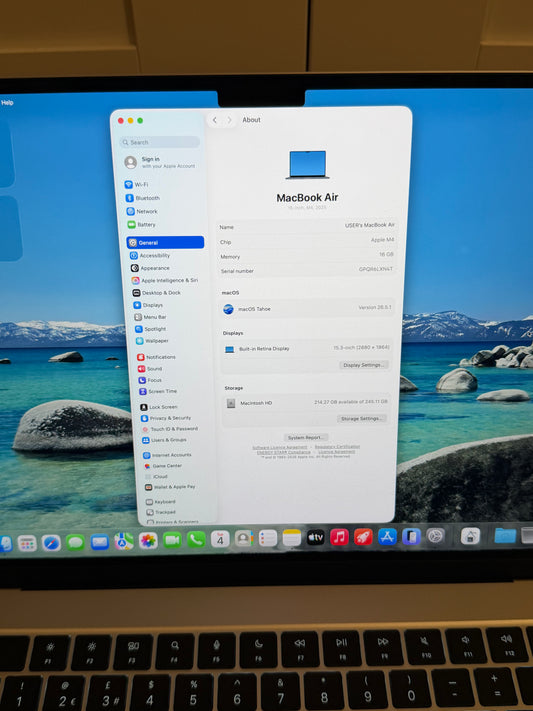Open Music from the Dock
This screenshot has height=711, width=533.
coord(339,537)
